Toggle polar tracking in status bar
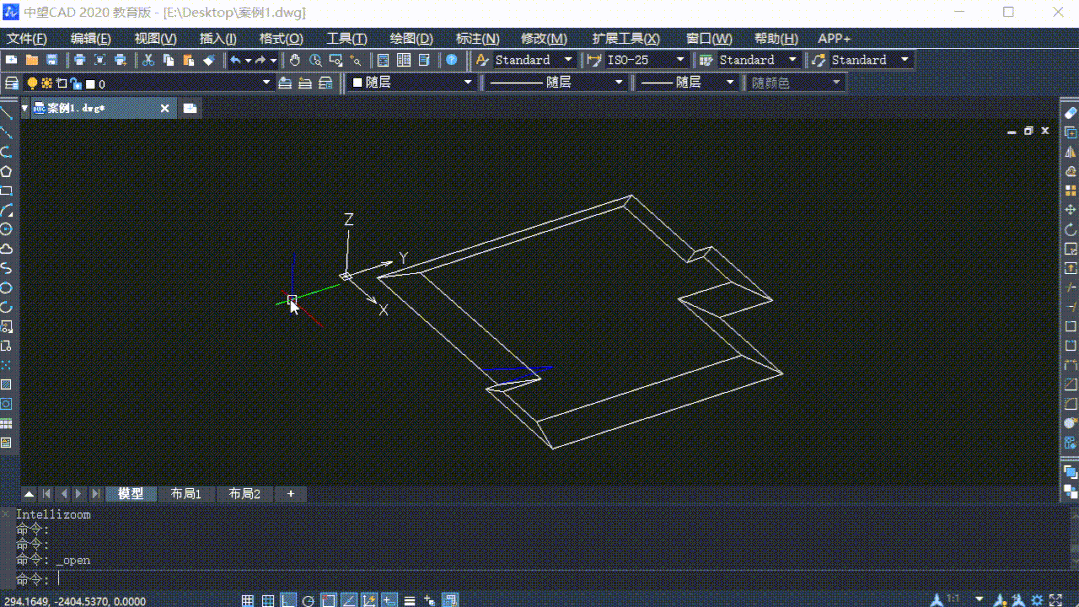Screen dimensions: 1079x607 click(x=308, y=600)
